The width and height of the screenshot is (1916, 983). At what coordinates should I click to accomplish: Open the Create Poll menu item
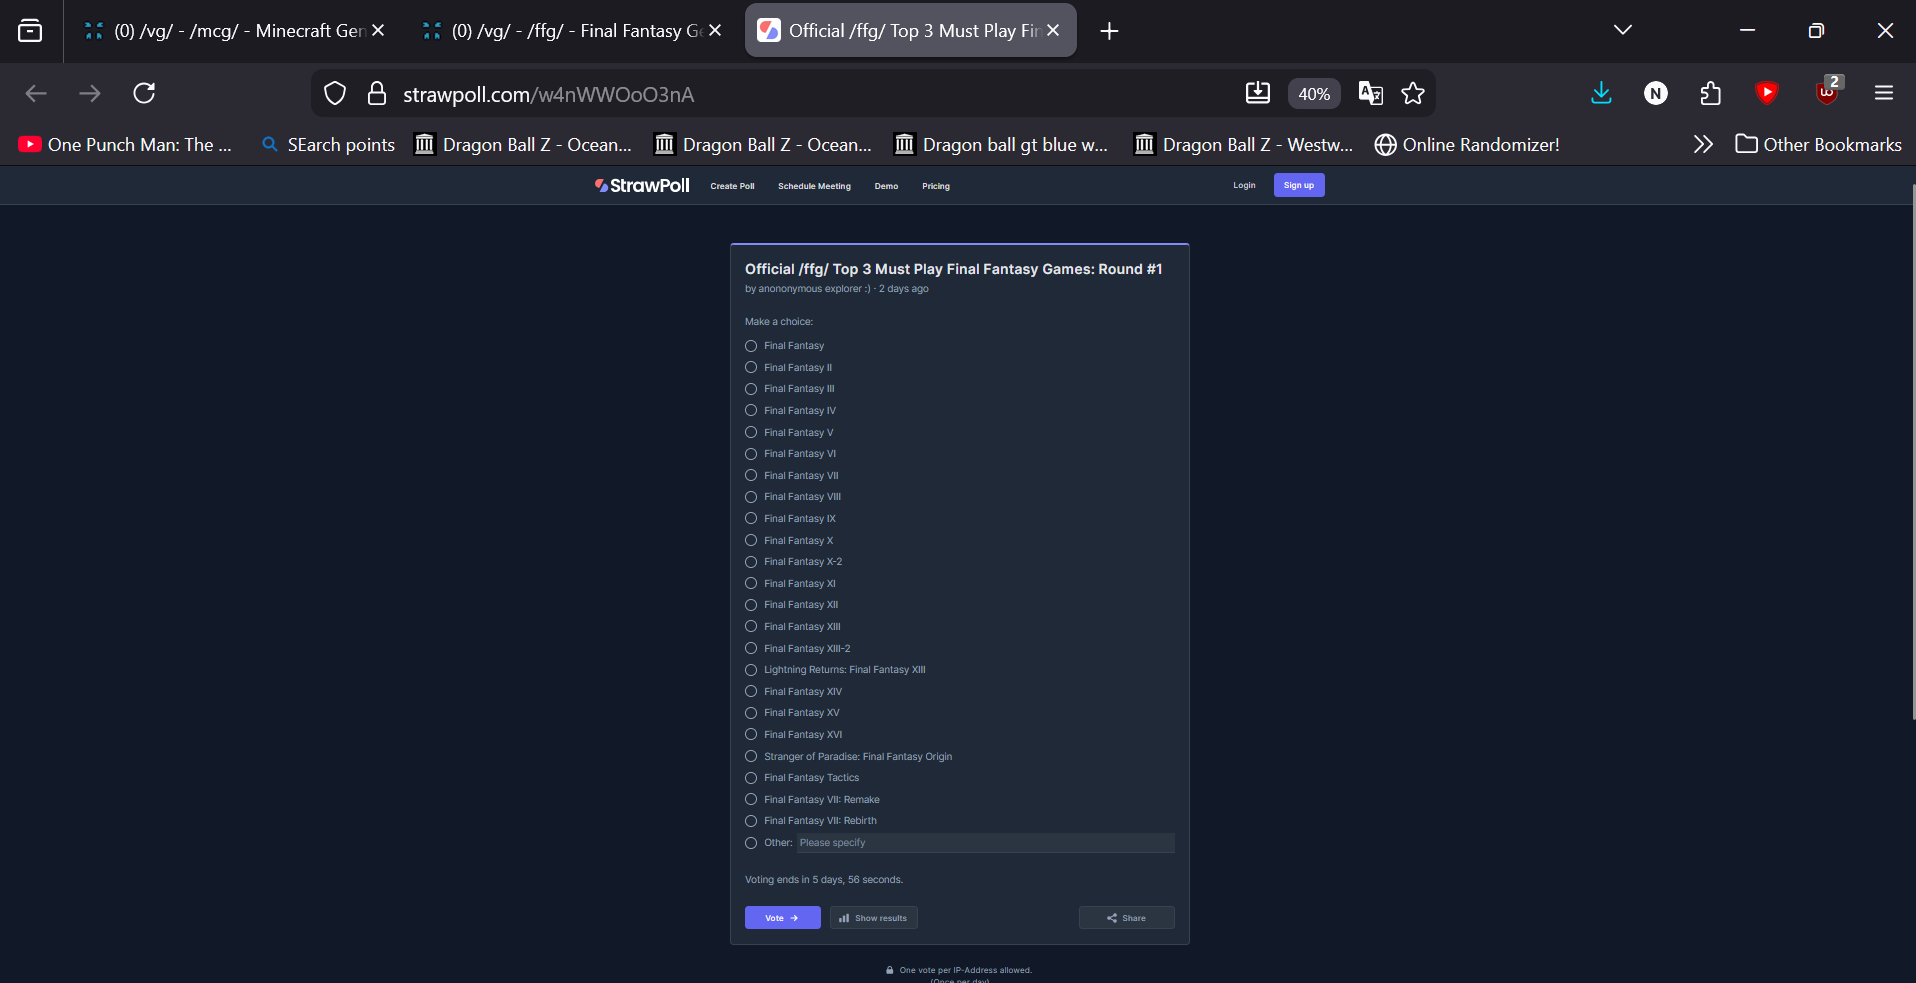pos(732,186)
